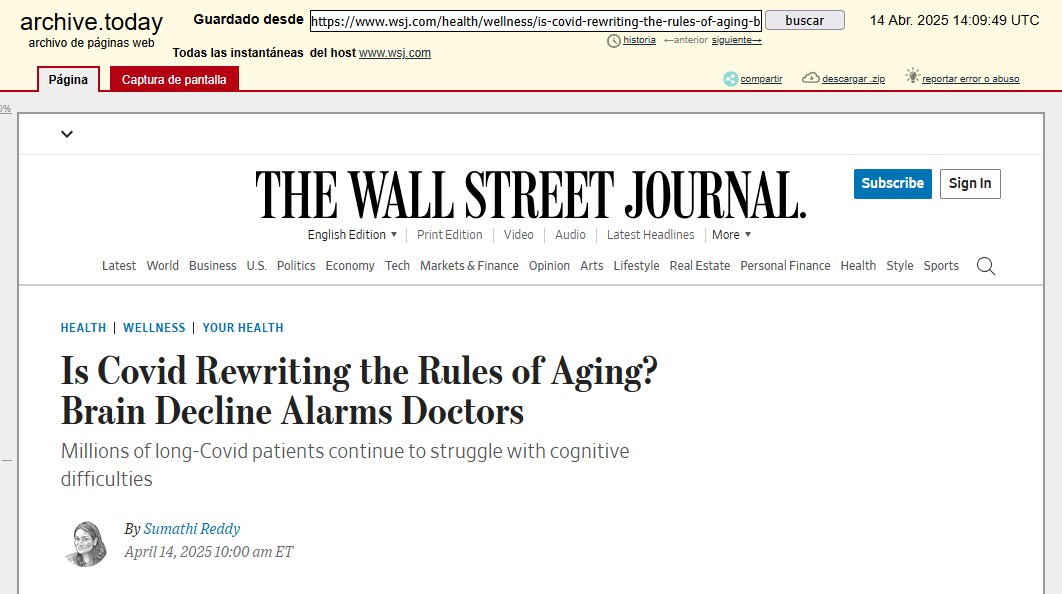Screen dimensions: 1062x594
Task: Click the share icon in archive bar
Action: point(730,78)
